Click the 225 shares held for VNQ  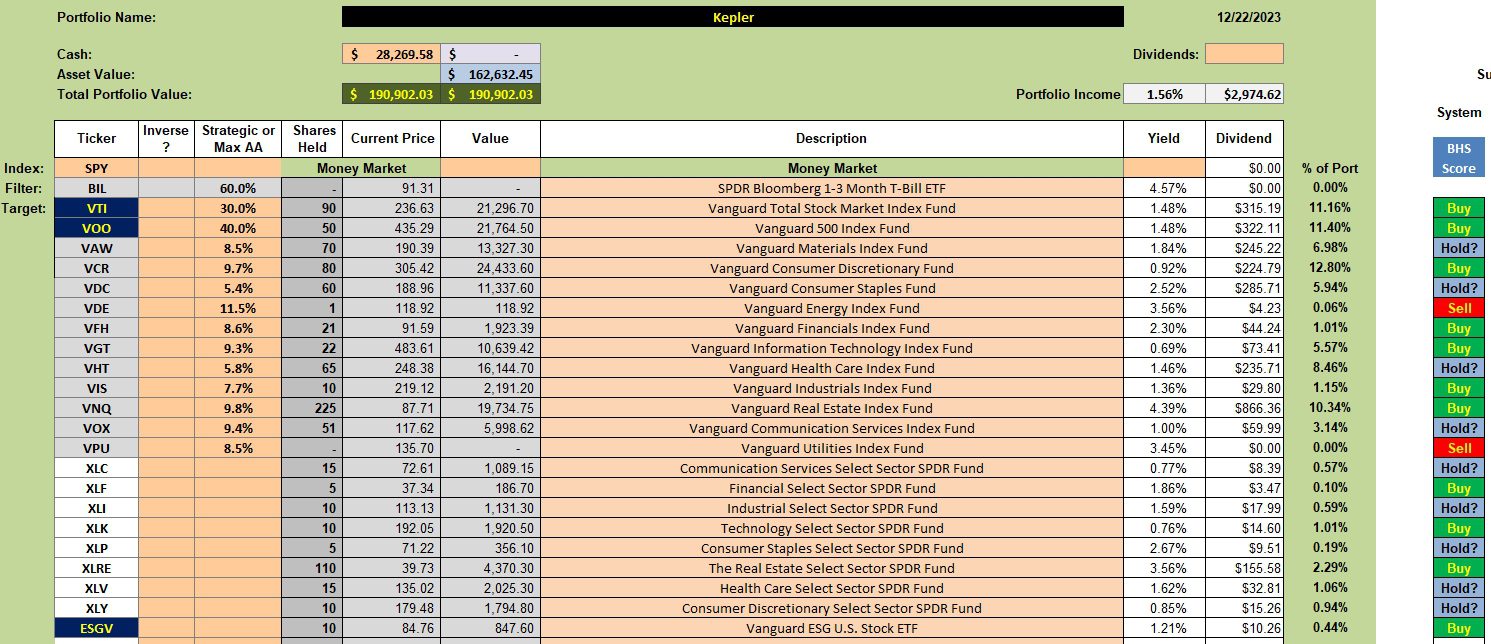(x=312, y=408)
